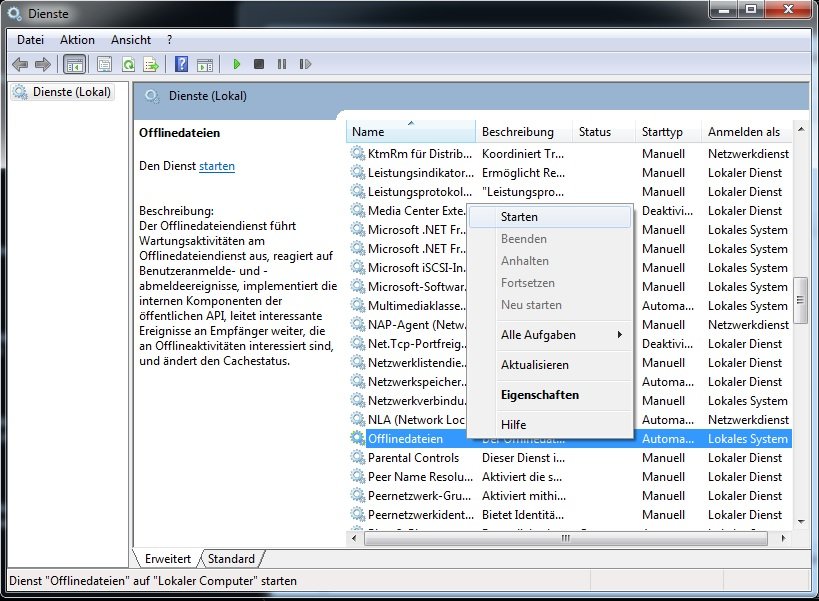Open Help via the blue question mark icon
The width and height of the screenshot is (819, 601).
181,64
